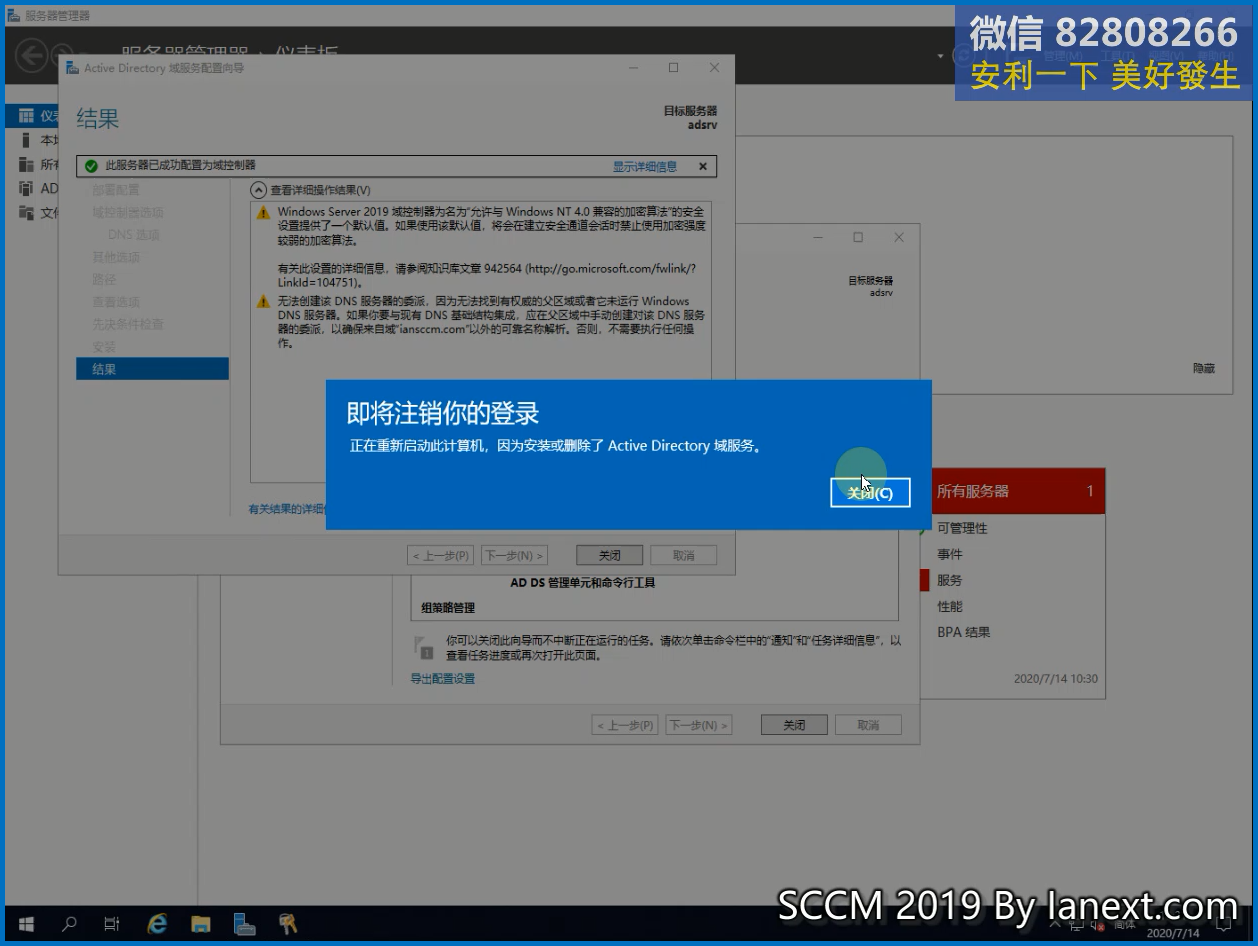The height and width of the screenshot is (946, 1258).
Task: Select 其他选项 step in wizard
Action: [x=116, y=257]
